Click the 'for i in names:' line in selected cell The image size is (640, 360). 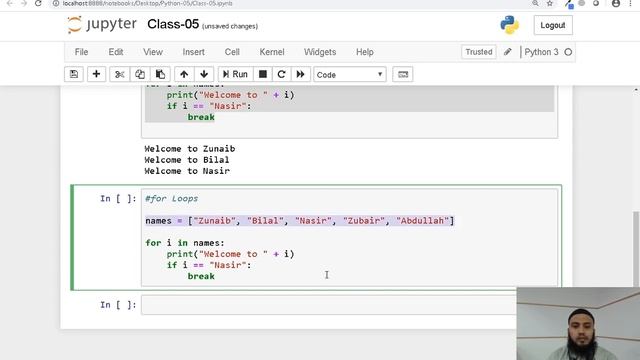[x=185, y=243]
